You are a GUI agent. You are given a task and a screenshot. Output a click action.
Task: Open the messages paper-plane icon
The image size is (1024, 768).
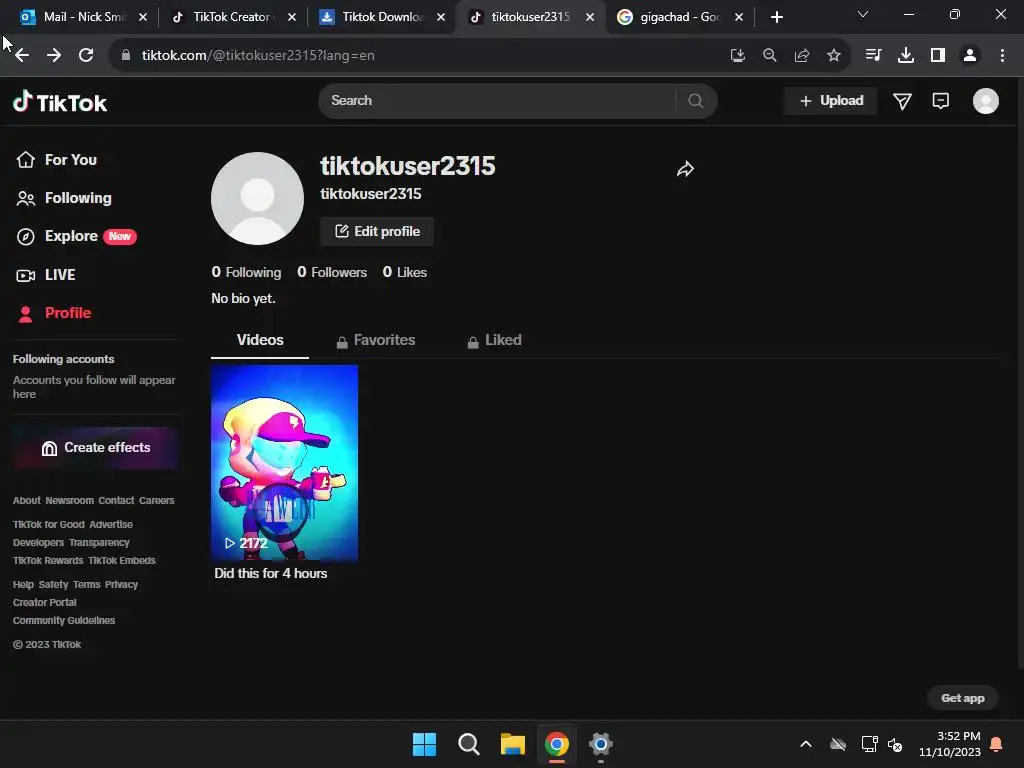click(902, 101)
